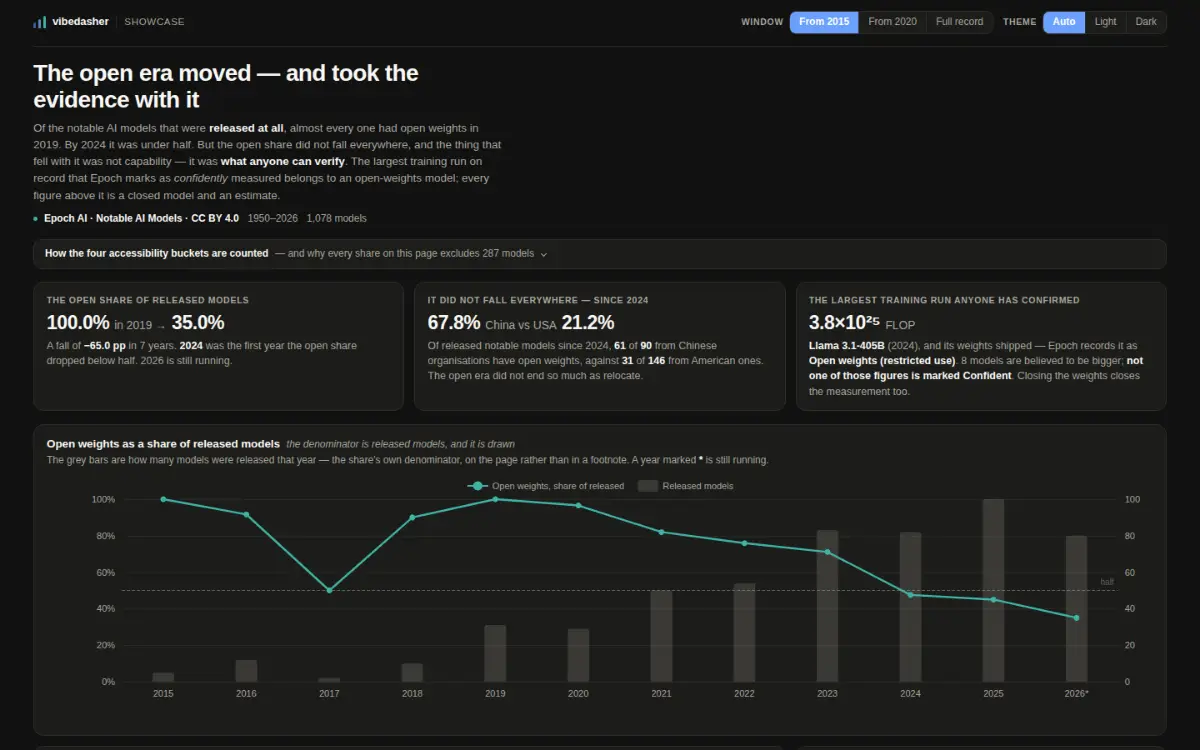Click 'THE LARGEST TRAINING RUN ANYONE HAS CONFIRMED' heading
The width and height of the screenshot is (1200, 750).
944,300
